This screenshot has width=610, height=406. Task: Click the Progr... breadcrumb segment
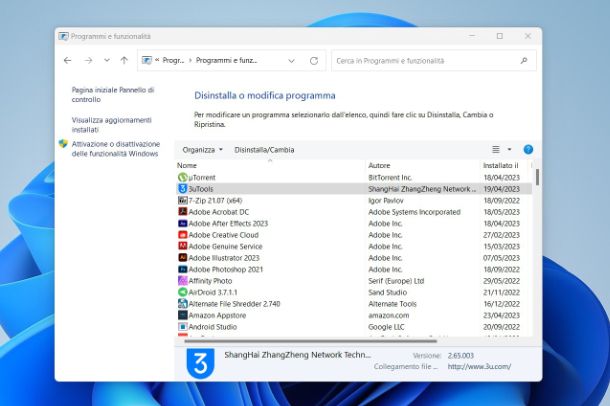[173, 60]
